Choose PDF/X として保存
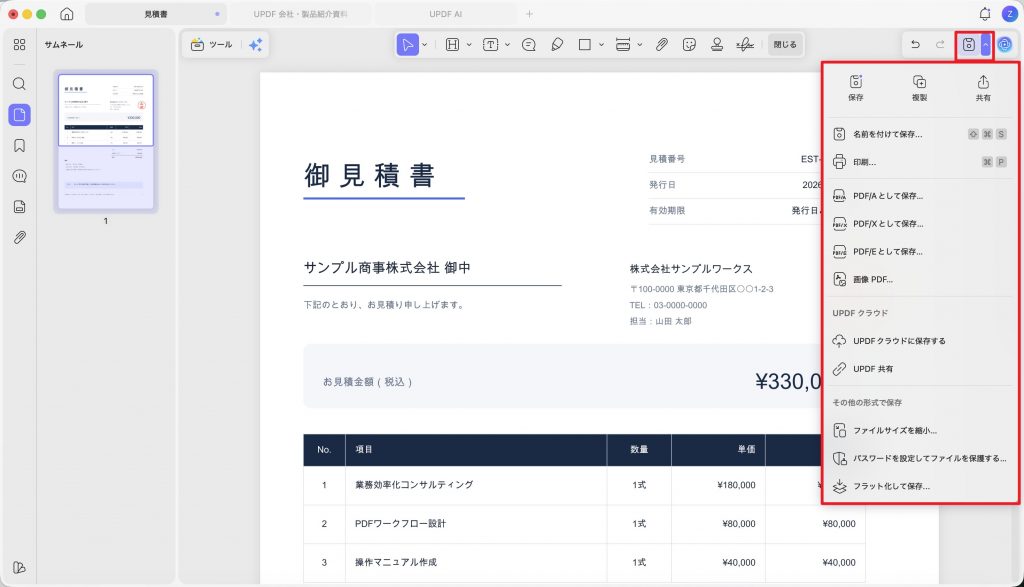Screen dimensions: 1024x587 coord(920,224)
